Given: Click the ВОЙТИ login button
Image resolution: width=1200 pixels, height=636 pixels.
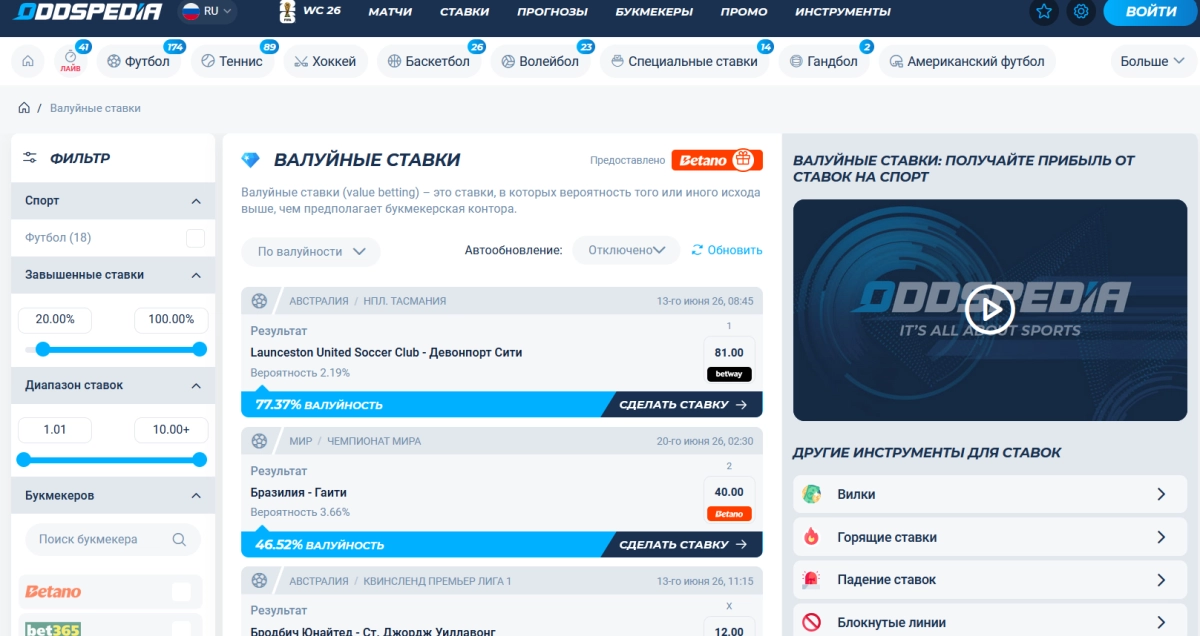Looking at the screenshot, I should point(1151,12).
